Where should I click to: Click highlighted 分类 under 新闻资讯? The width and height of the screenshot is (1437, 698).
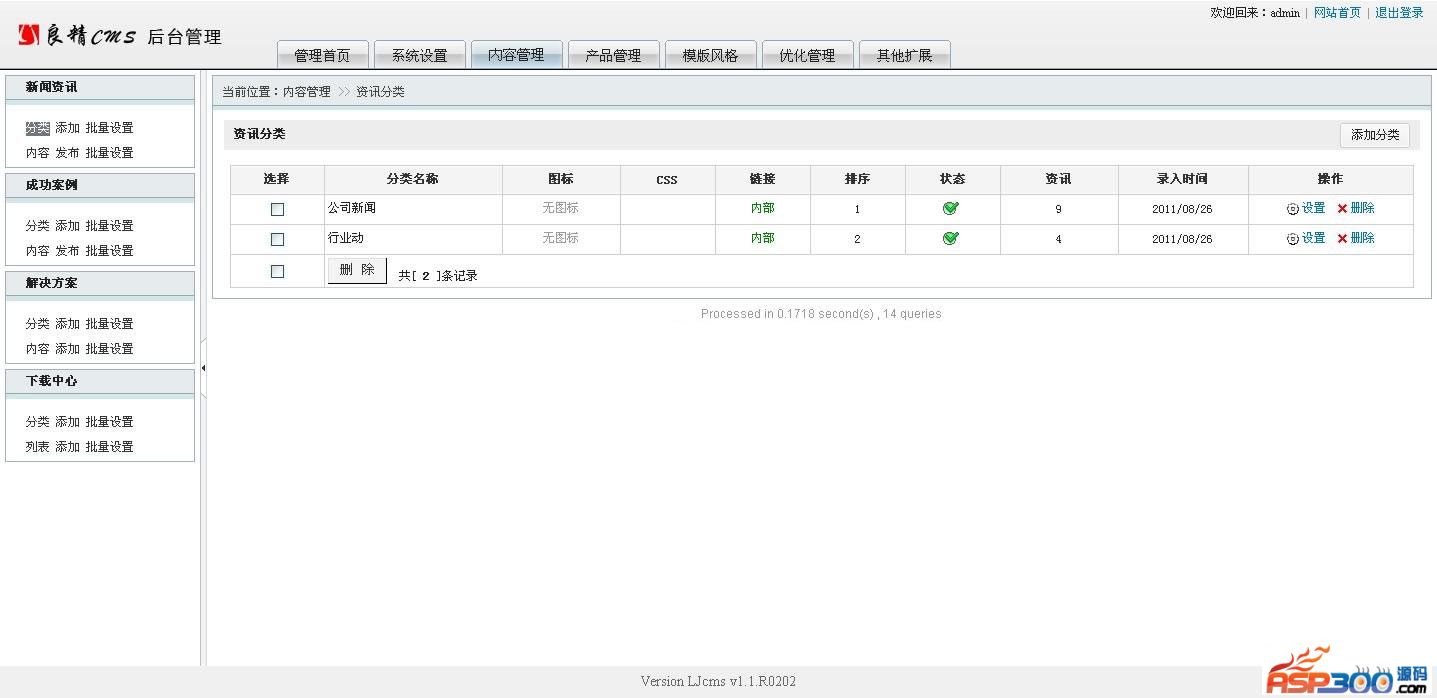coord(37,128)
